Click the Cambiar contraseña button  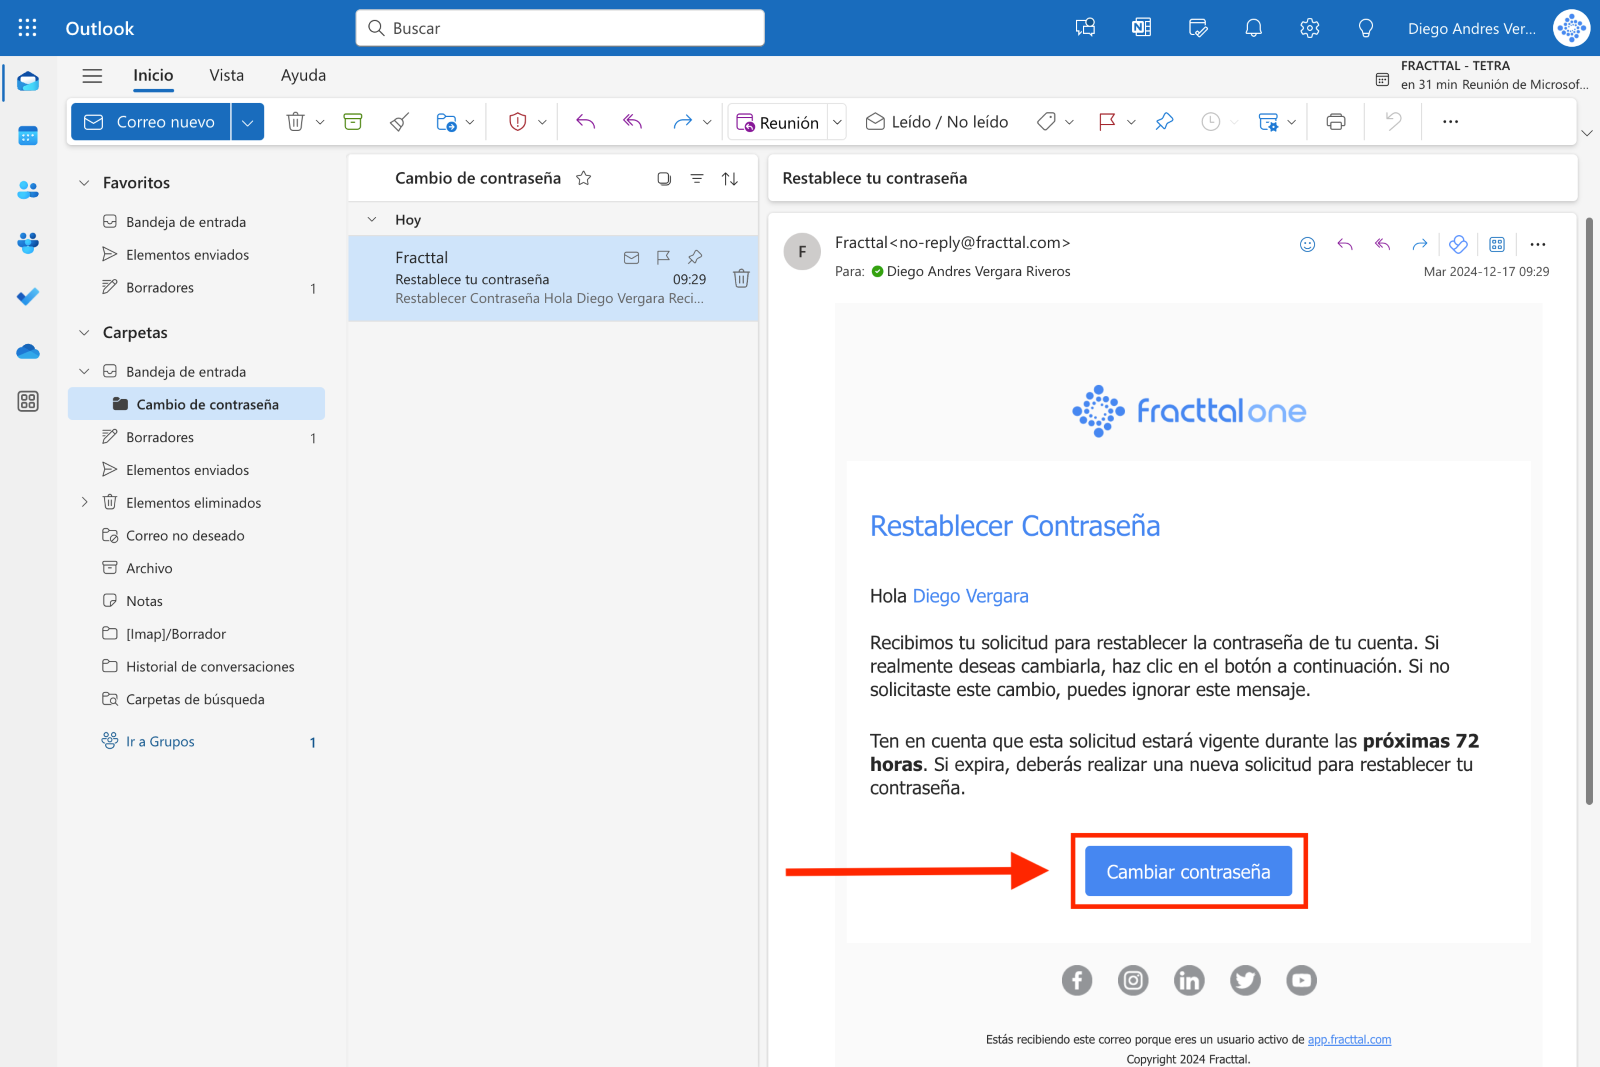point(1188,871)
